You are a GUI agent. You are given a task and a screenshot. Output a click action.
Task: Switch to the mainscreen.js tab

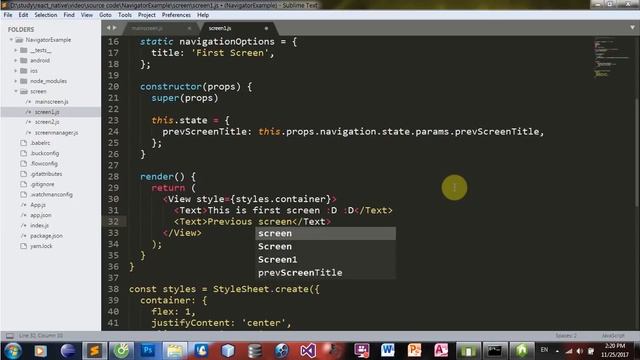[x=147, y=28]
